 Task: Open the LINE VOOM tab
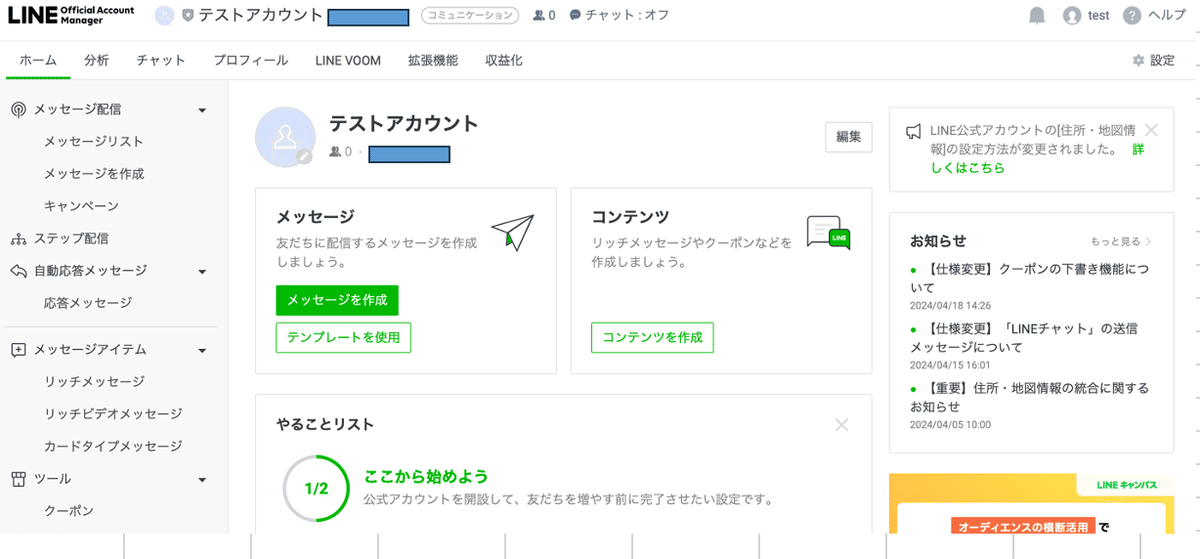coord(348,60)
